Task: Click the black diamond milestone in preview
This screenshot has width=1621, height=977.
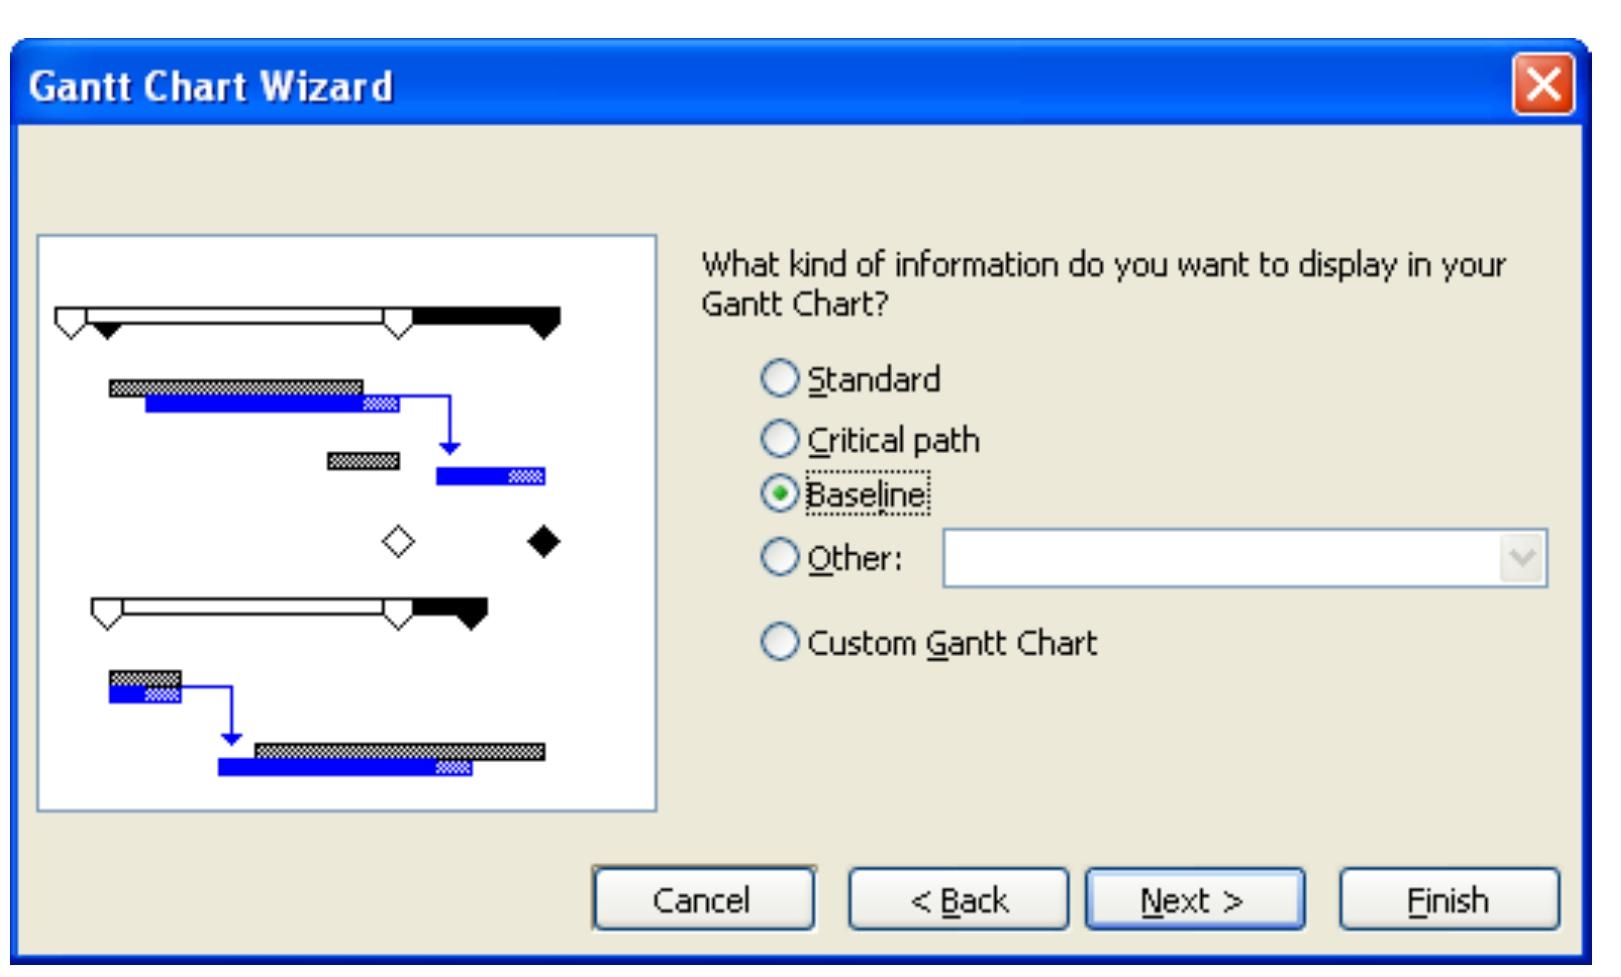Action: click(x=544, y=542)
